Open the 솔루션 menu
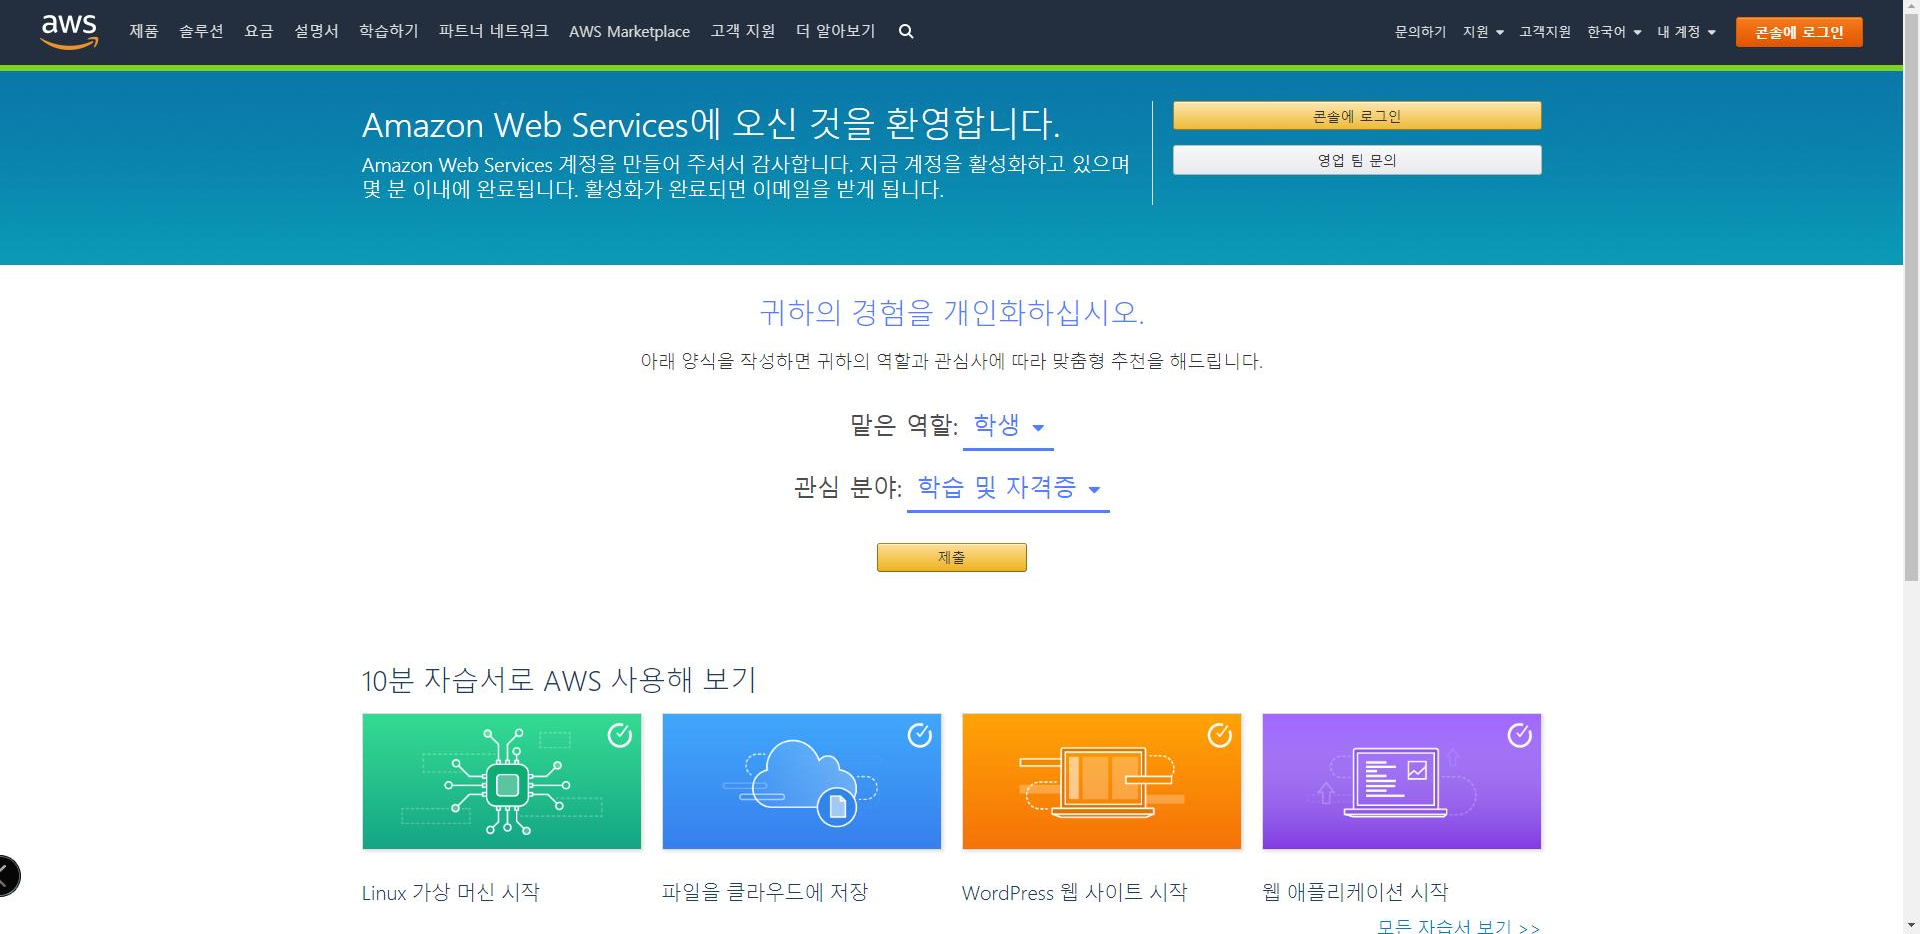This screenshot has width=1920, height=934. tap(201, 32)
